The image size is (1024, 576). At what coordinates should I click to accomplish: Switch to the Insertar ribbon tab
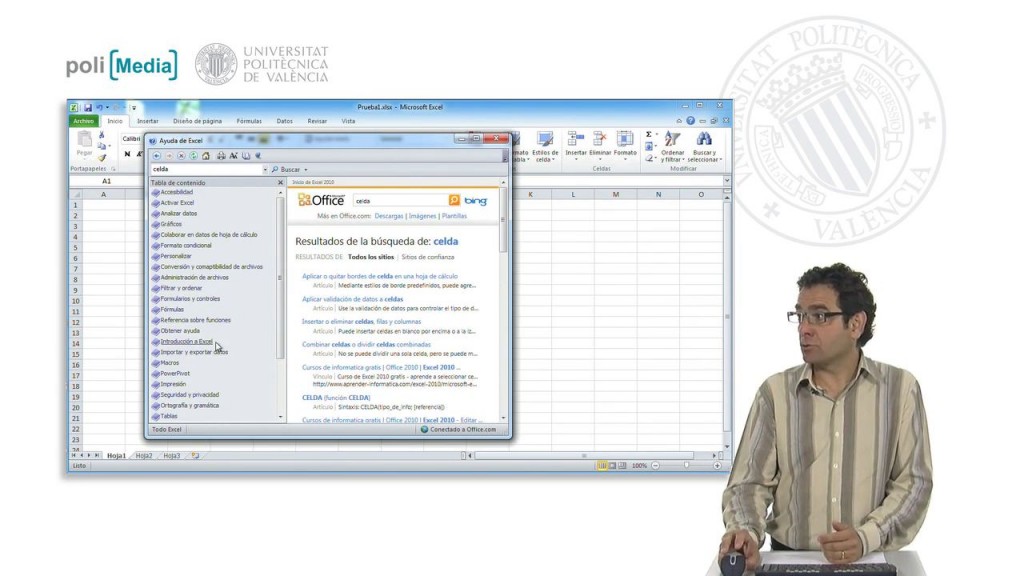(148, 121)
